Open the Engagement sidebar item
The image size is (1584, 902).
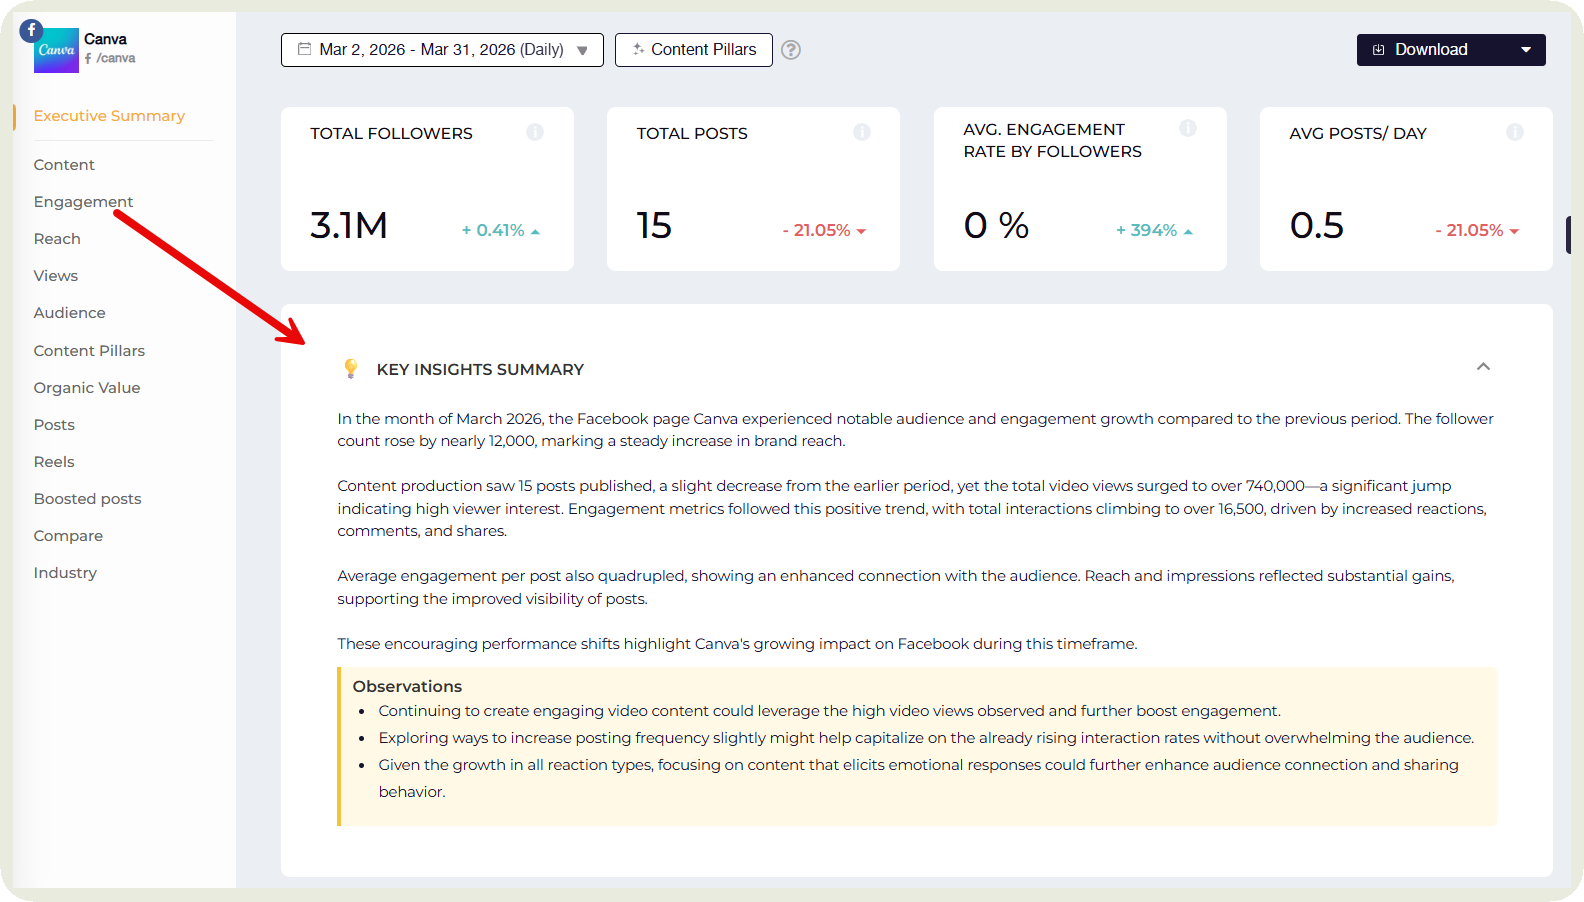pos(83,202)
